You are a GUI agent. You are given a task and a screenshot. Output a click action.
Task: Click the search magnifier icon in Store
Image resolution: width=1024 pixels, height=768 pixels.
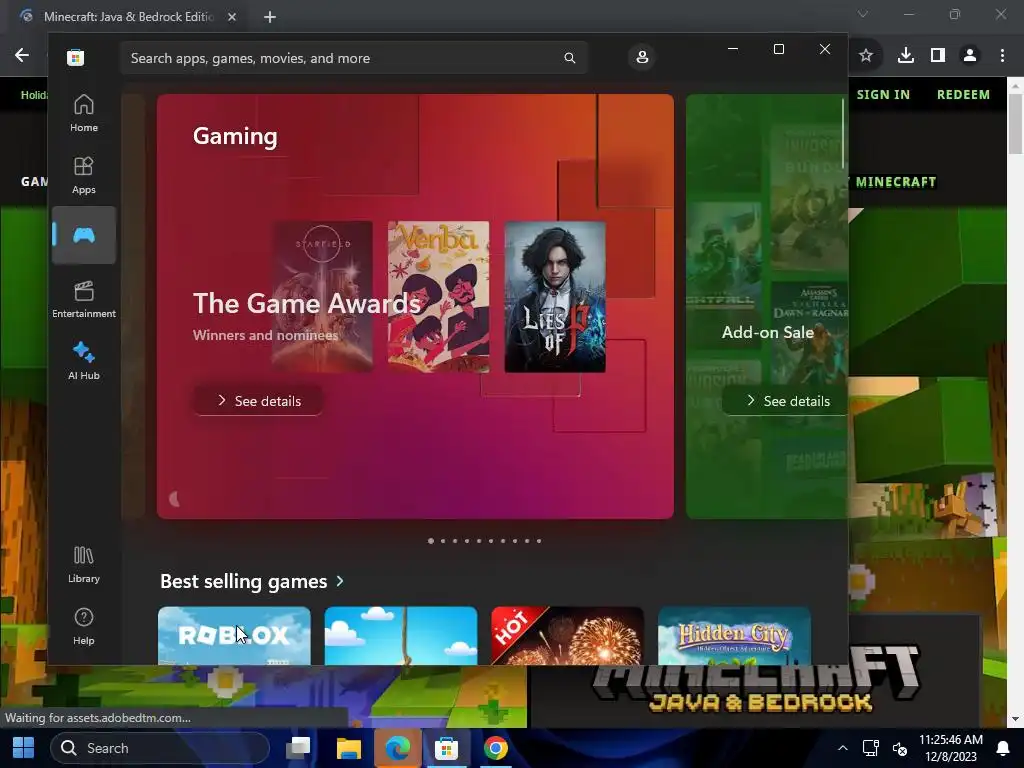tap(569, 58)
